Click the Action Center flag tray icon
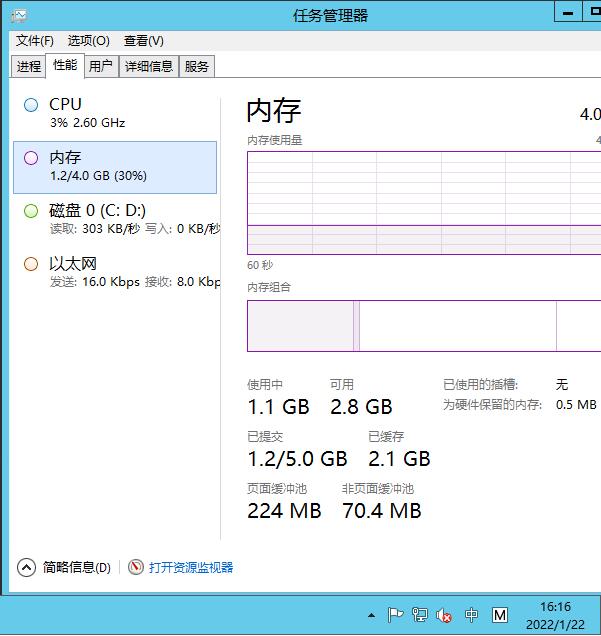Screen dimensions: 601x636 coord(395,615)
